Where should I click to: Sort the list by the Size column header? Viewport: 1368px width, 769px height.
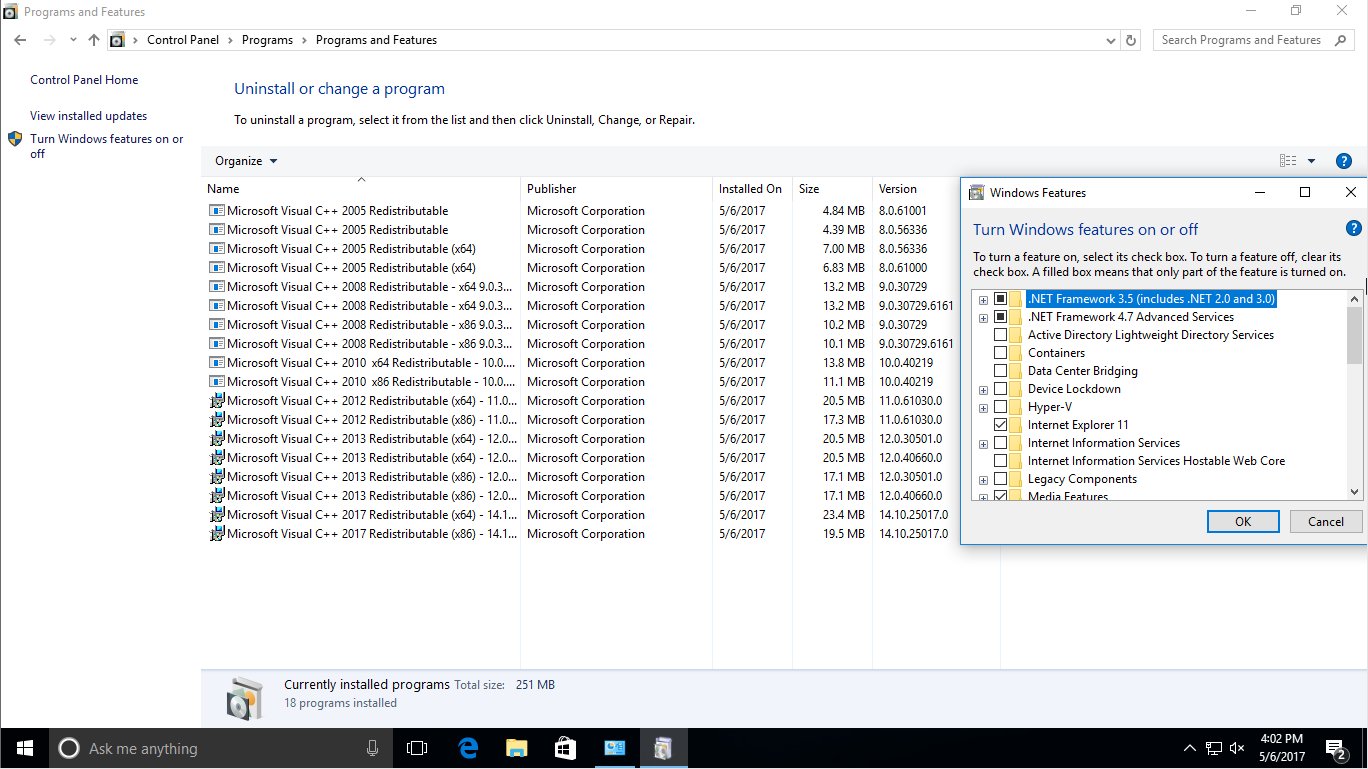[x=832, y=188]
